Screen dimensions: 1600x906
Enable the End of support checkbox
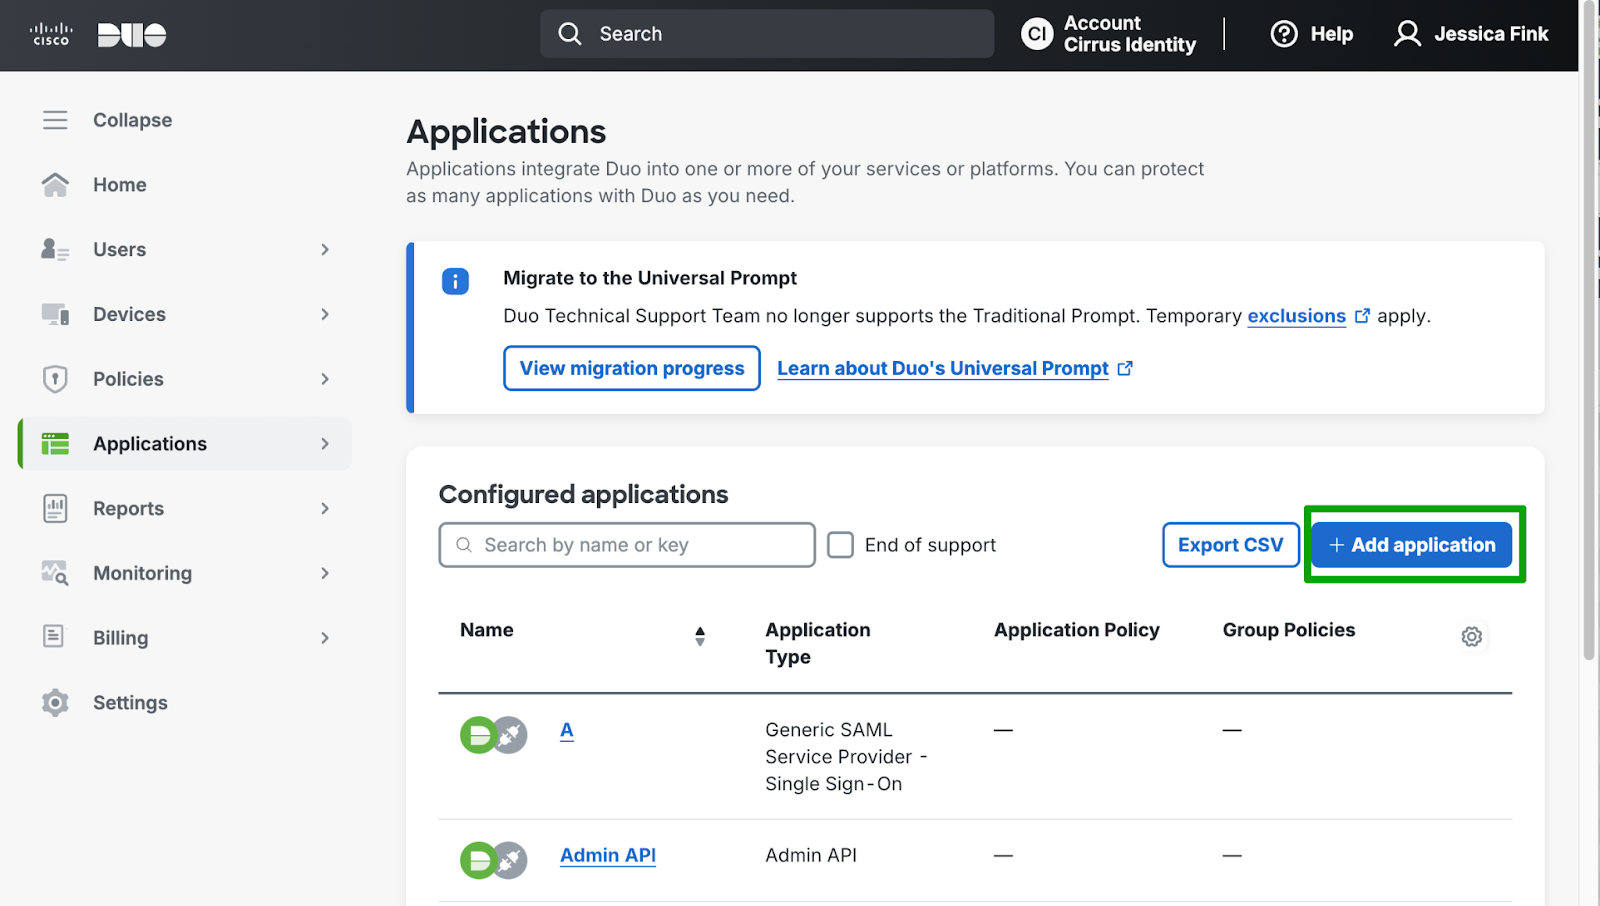point(840,545)
